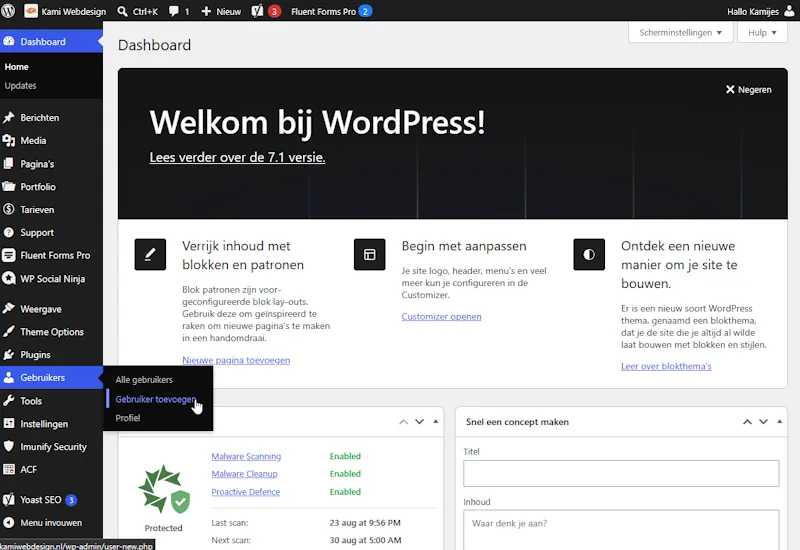Click the Weergave paintbrush icon
This screenshot has width=800, height=550.
[9, 309]
